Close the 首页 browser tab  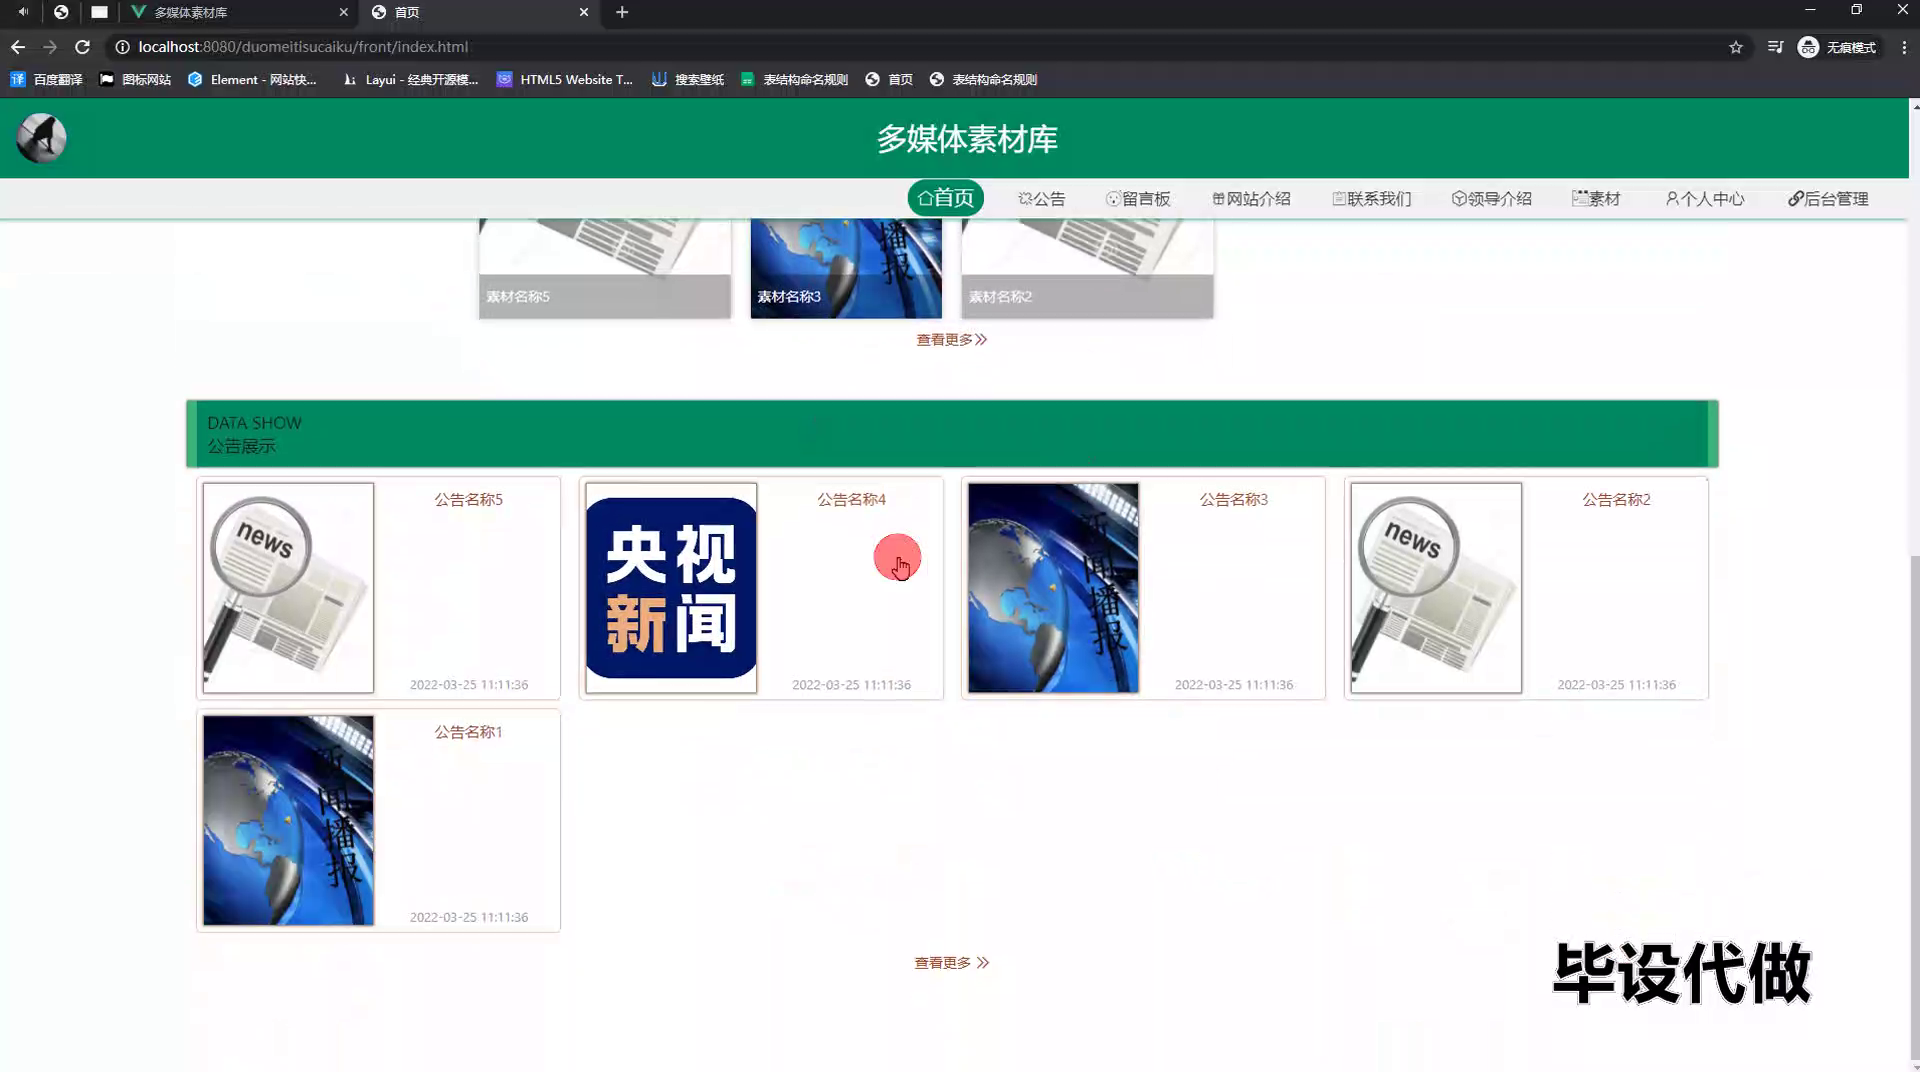click(x=584, y=12)
